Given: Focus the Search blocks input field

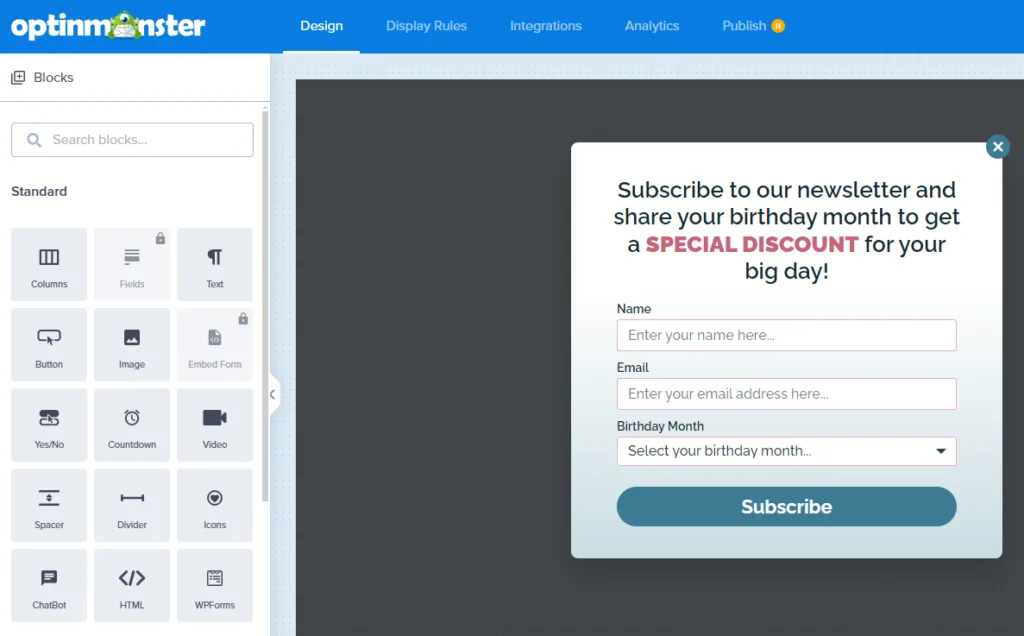Looking at the screenshot, I should 133,140.
